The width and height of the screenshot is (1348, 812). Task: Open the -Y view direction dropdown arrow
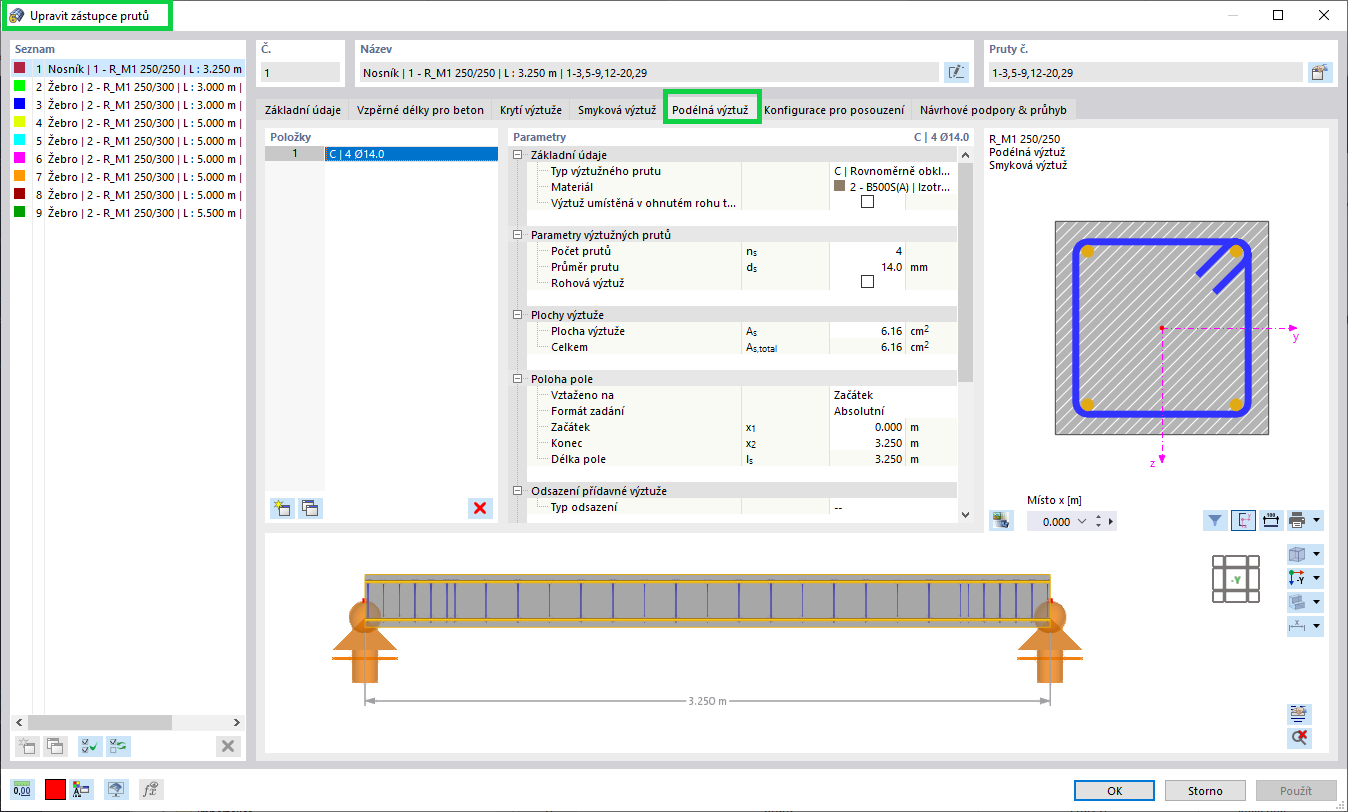(1316, 578)
